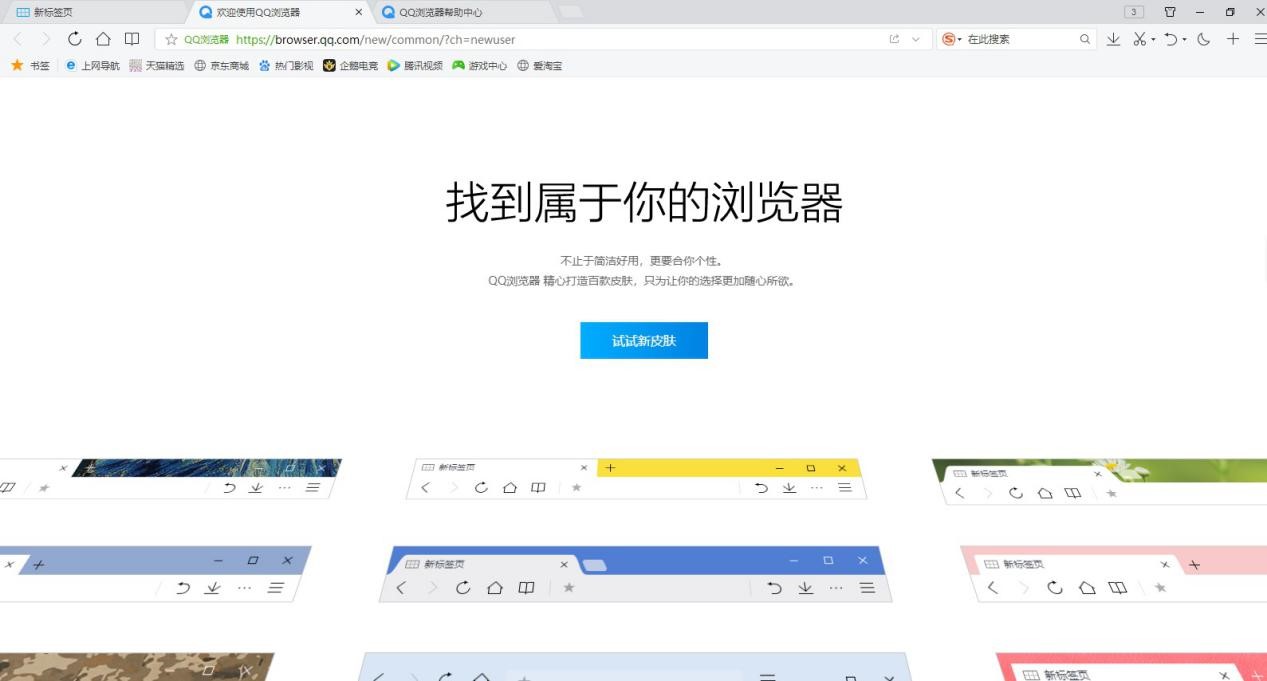Click the 试试新皮肤 blue button
Screen dimensions: 1267x681
coord(644,340)
